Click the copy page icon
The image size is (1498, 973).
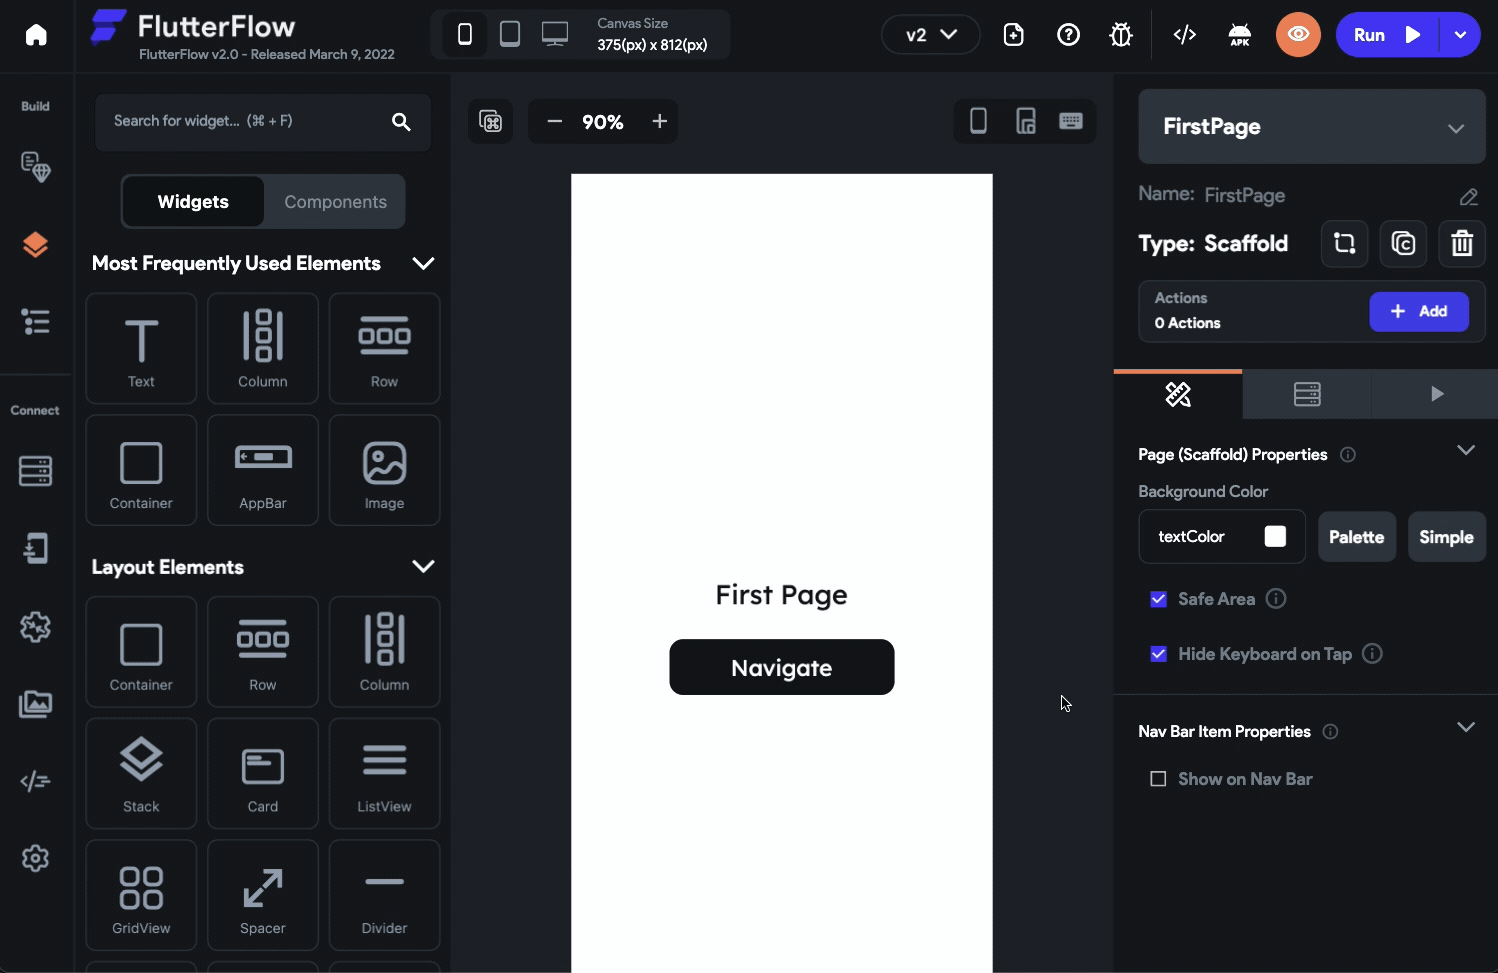pos(1403,243)
